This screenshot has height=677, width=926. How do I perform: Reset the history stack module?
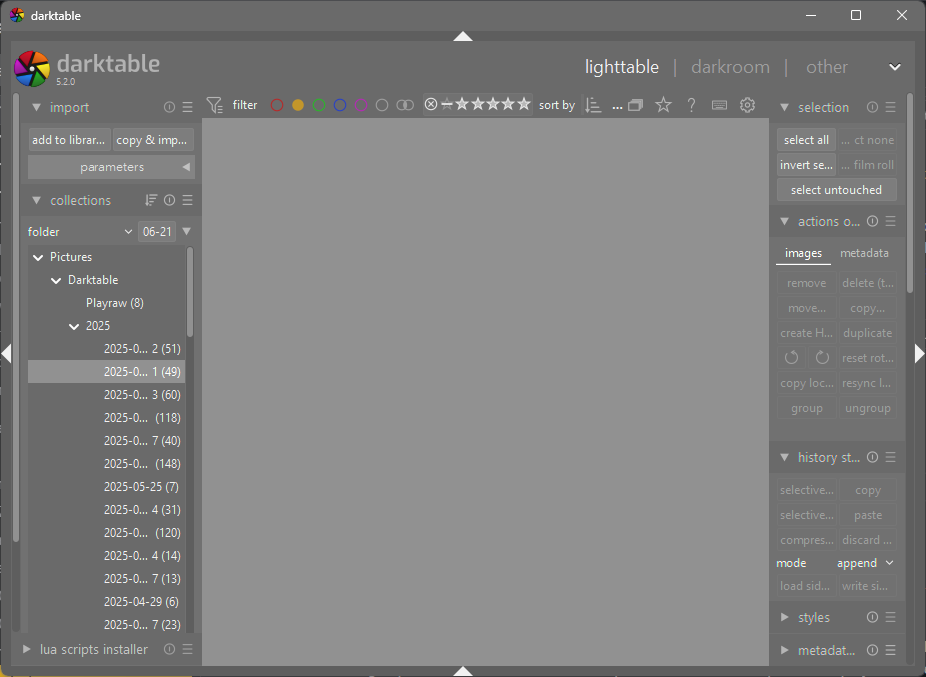coord(872,457)
